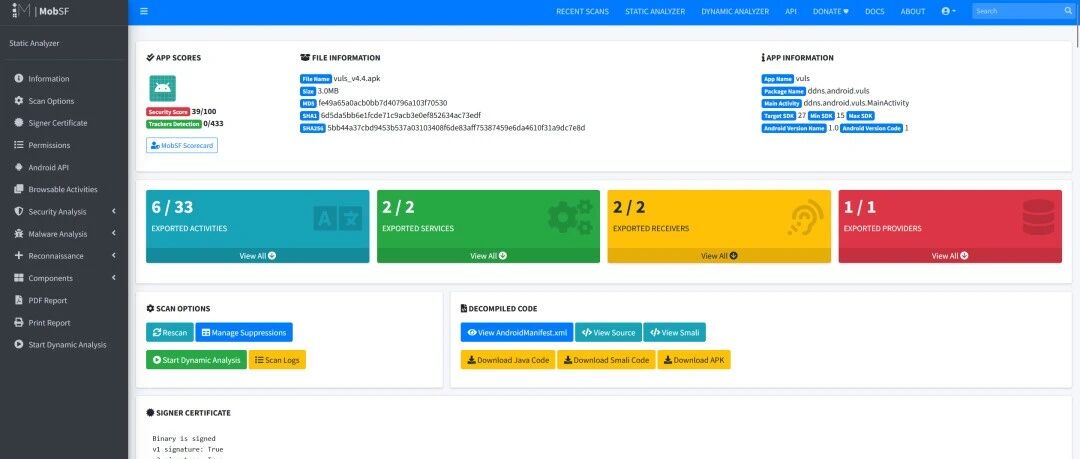Click the Exported Receivers ear icon

pos(805,217)
